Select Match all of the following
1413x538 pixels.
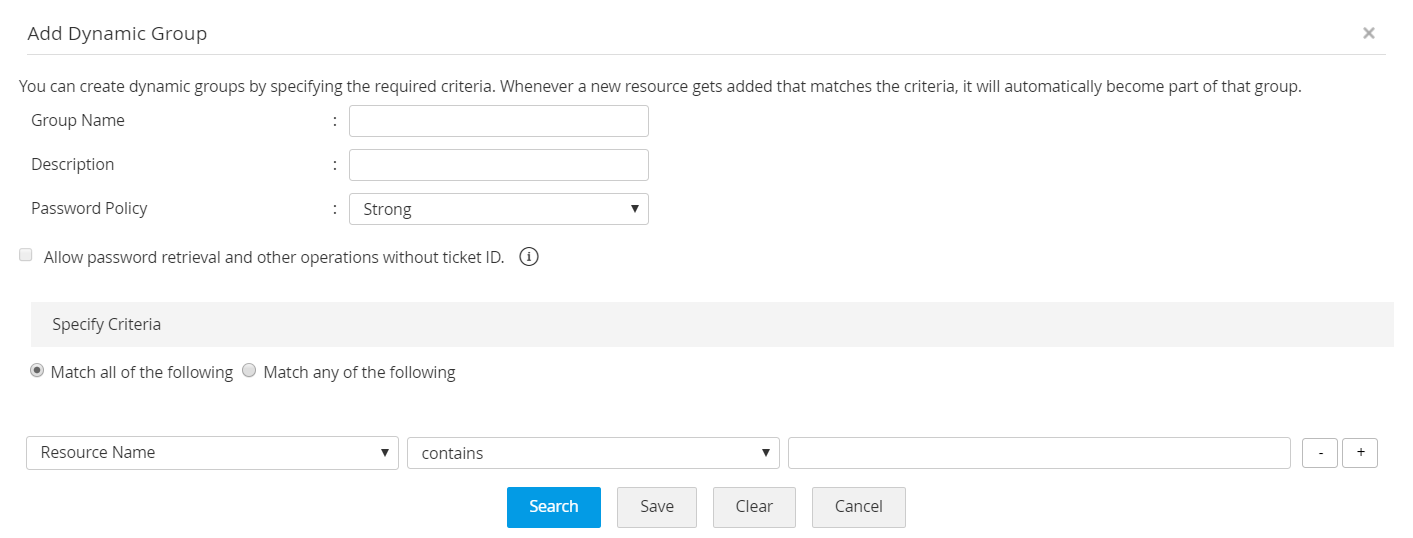37,371
